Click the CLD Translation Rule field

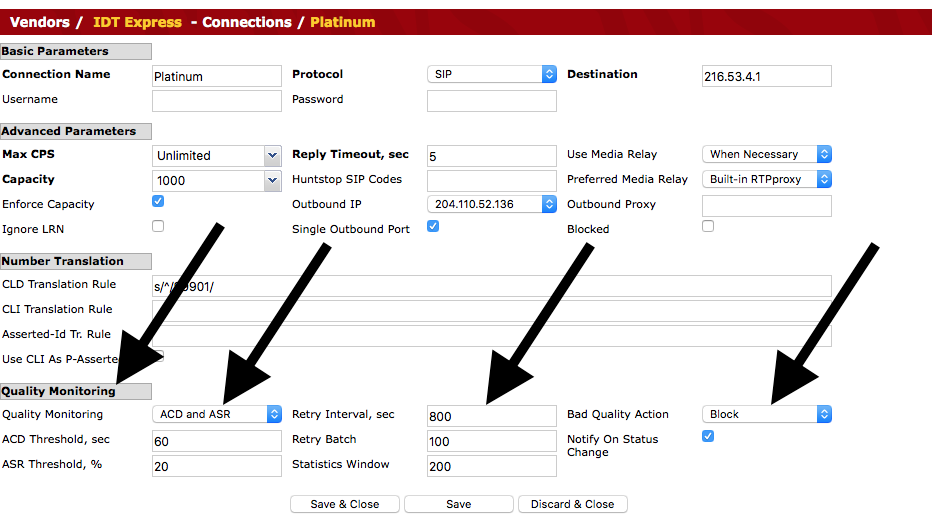click(492, 286)
